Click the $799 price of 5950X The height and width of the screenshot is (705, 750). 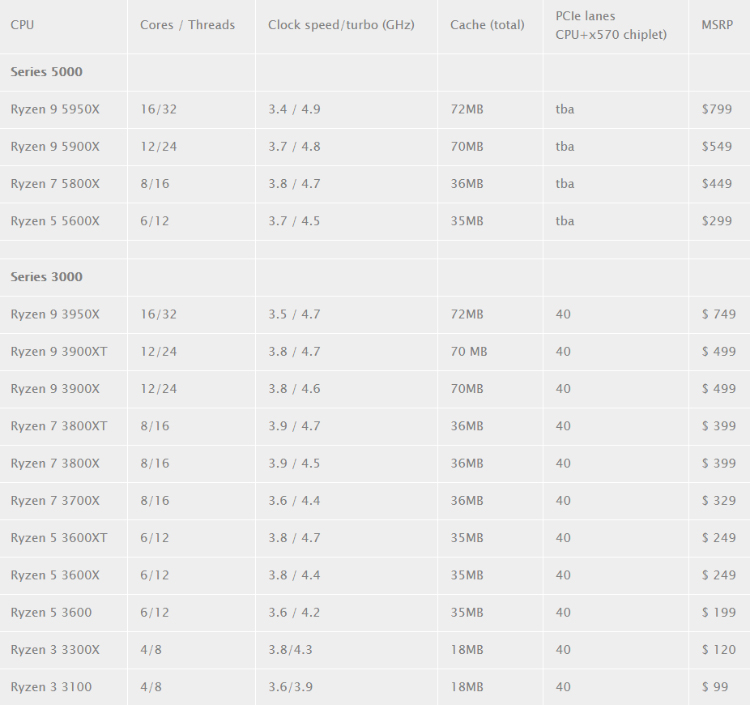coord(717,110)
